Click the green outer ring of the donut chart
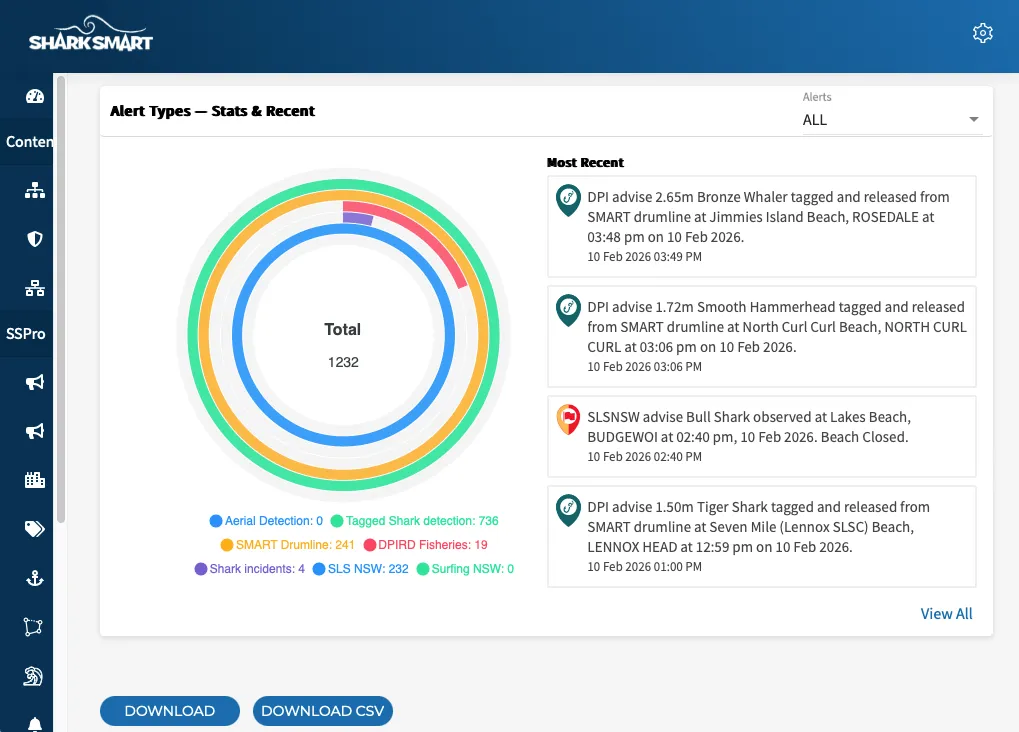The image size is (1019, 732). coord(192,335)
